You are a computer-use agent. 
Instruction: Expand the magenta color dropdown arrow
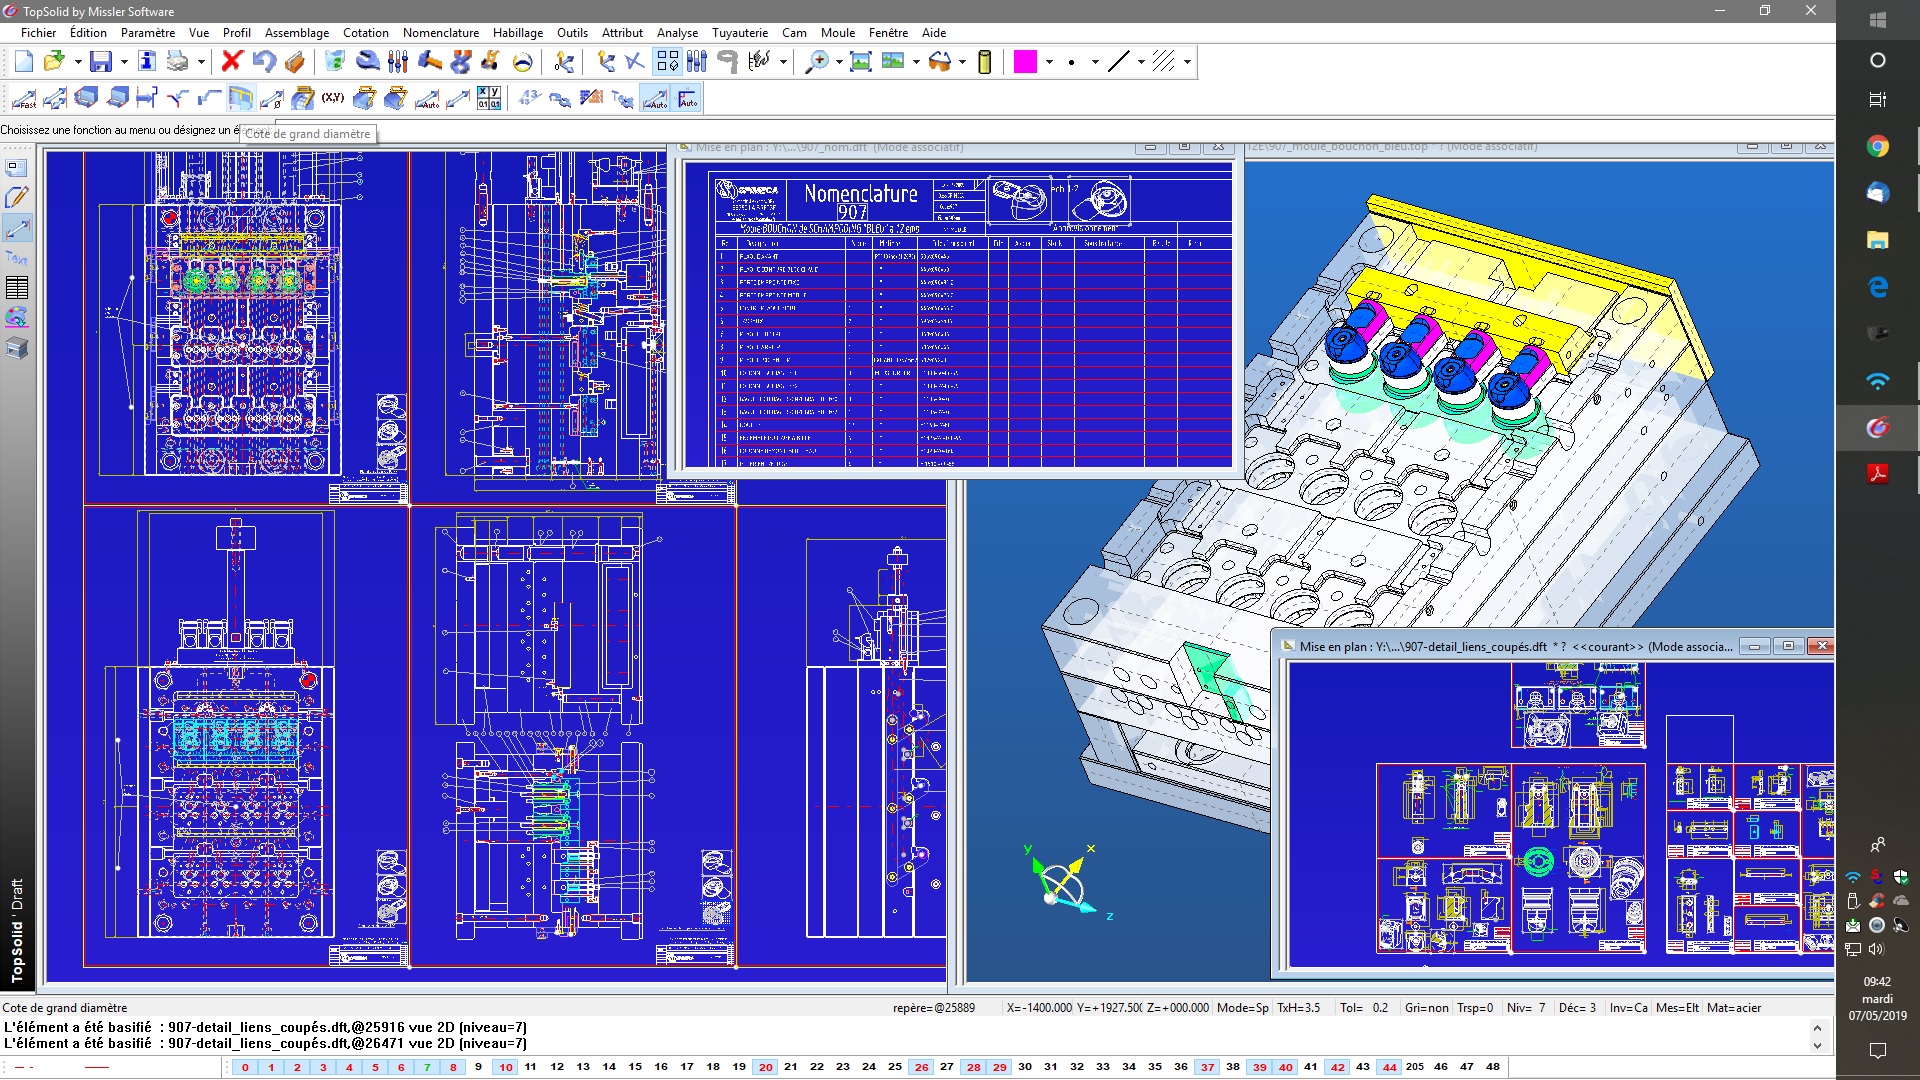point(1049,62)
